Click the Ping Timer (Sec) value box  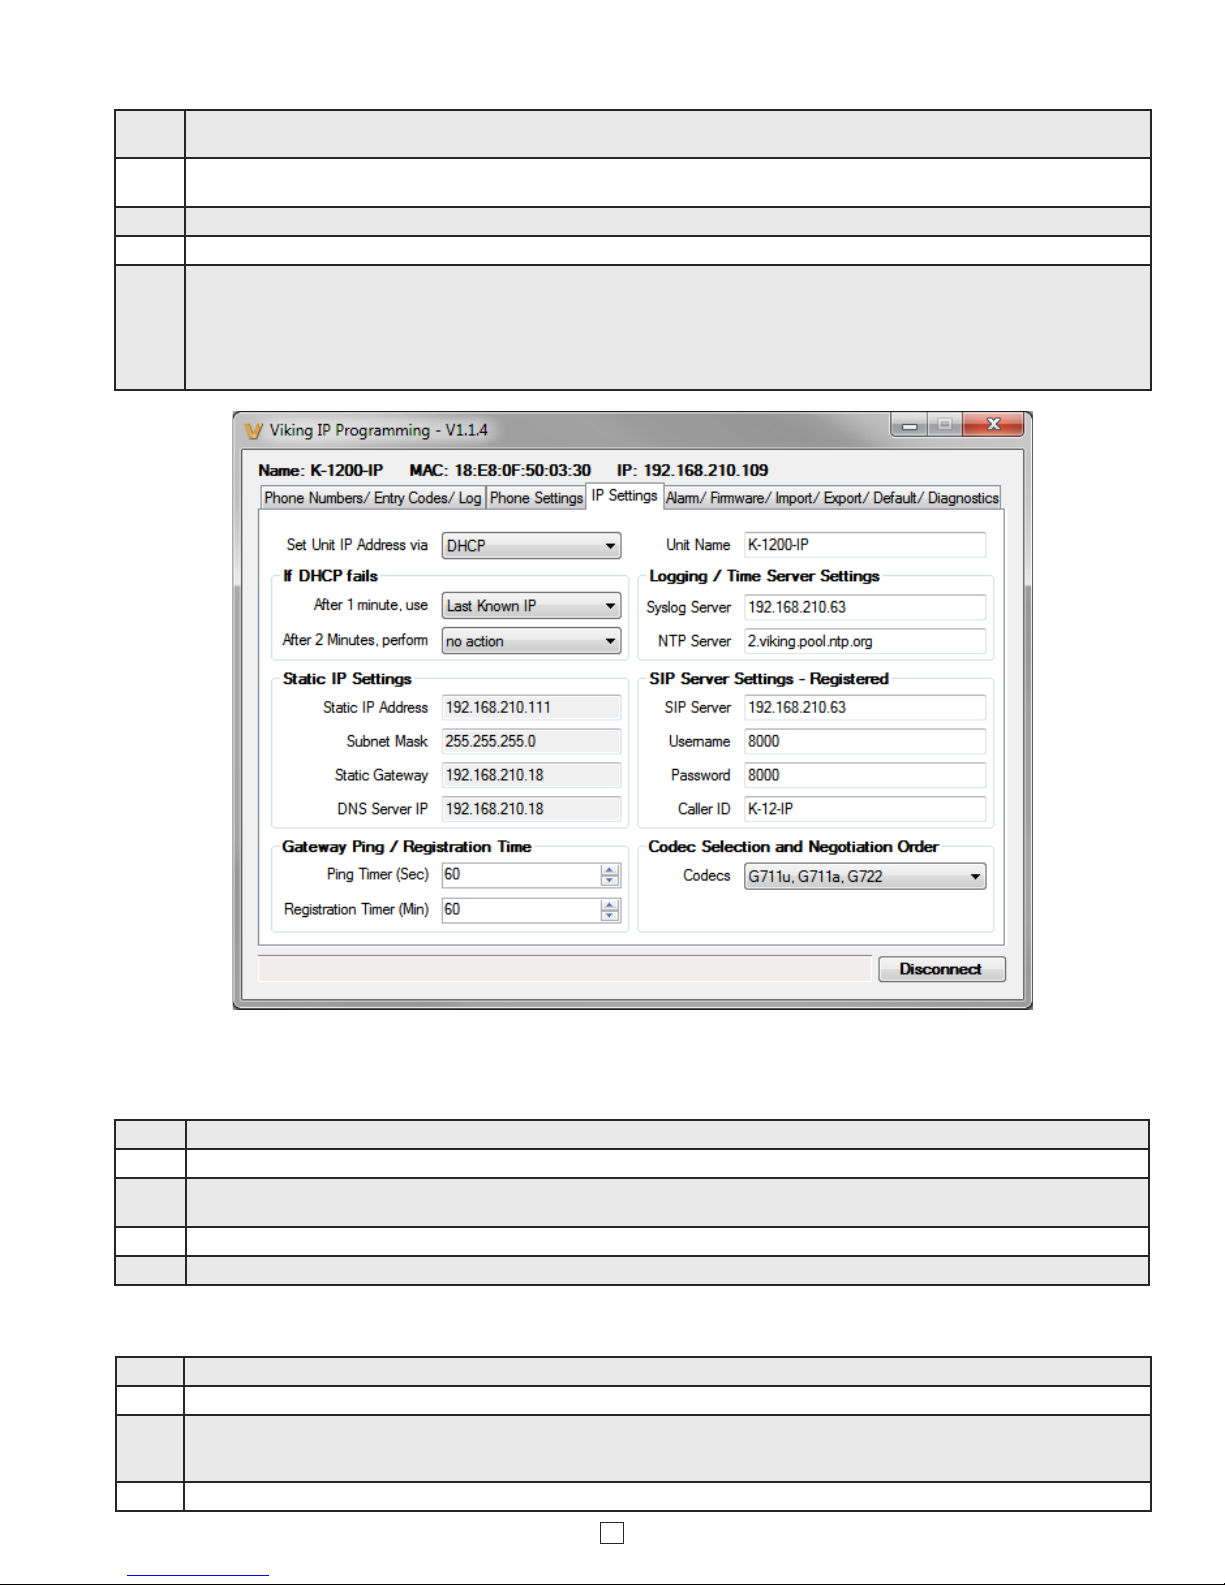[521, 875]
